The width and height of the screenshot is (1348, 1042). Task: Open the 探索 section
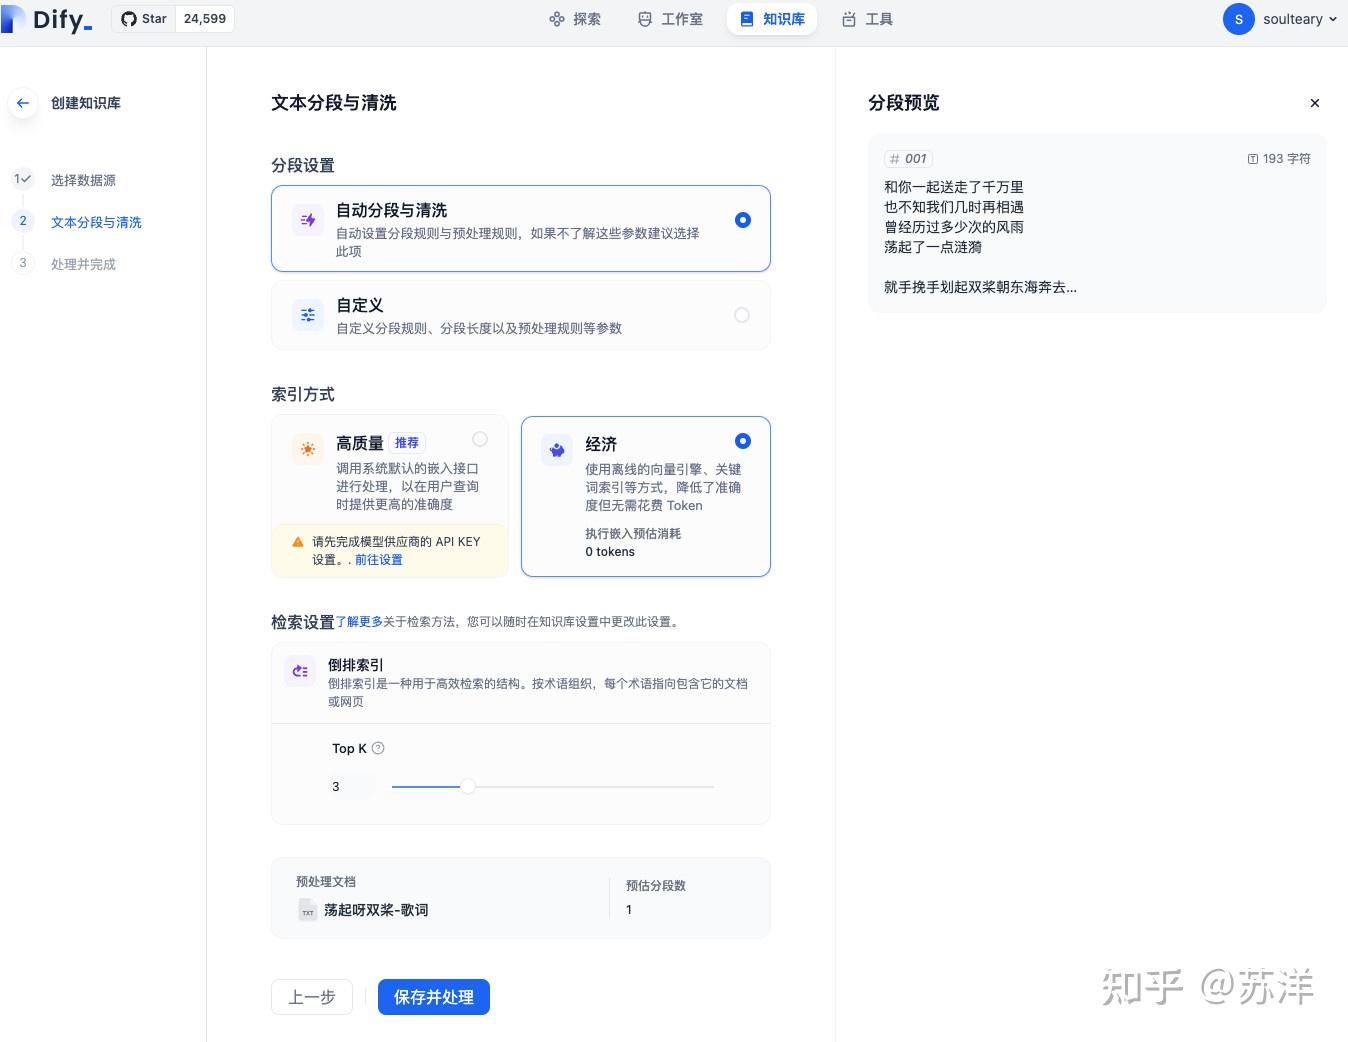(575, 18)
